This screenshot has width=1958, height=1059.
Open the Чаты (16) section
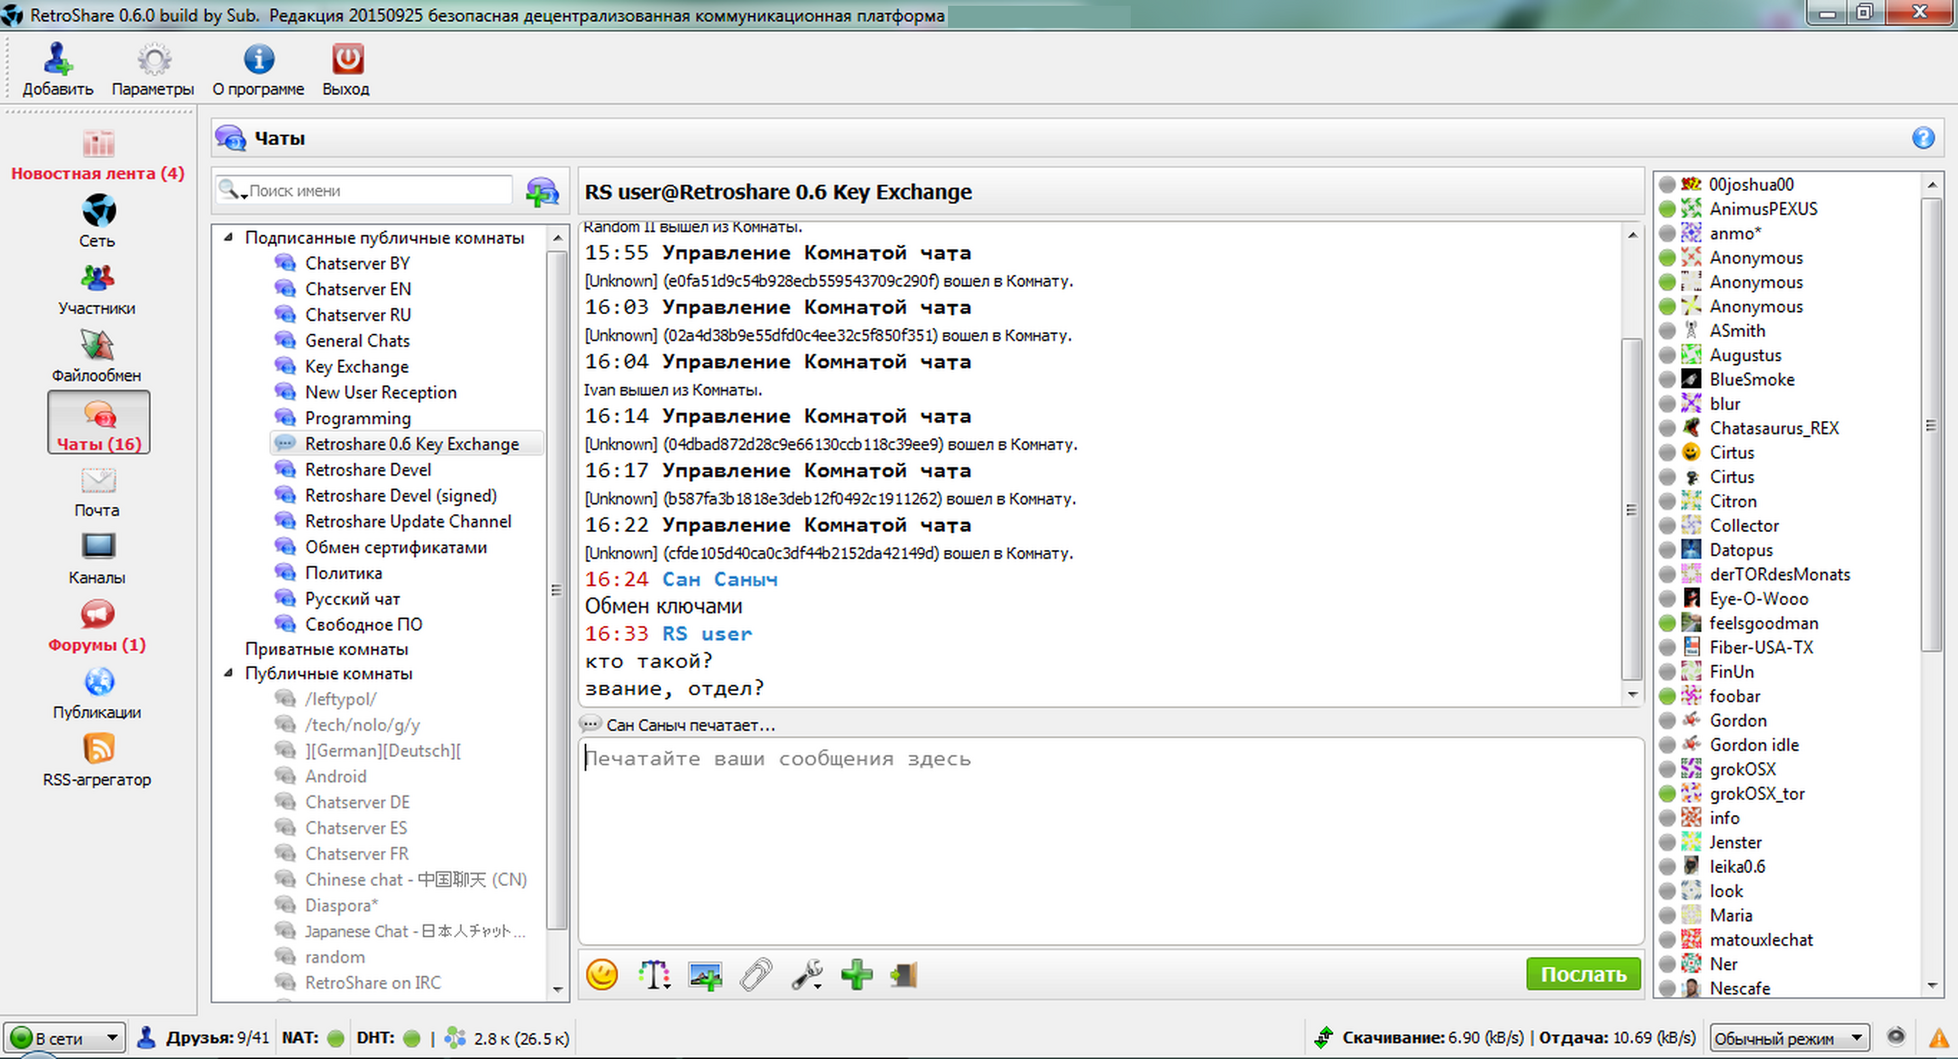(x=98, y=423)
